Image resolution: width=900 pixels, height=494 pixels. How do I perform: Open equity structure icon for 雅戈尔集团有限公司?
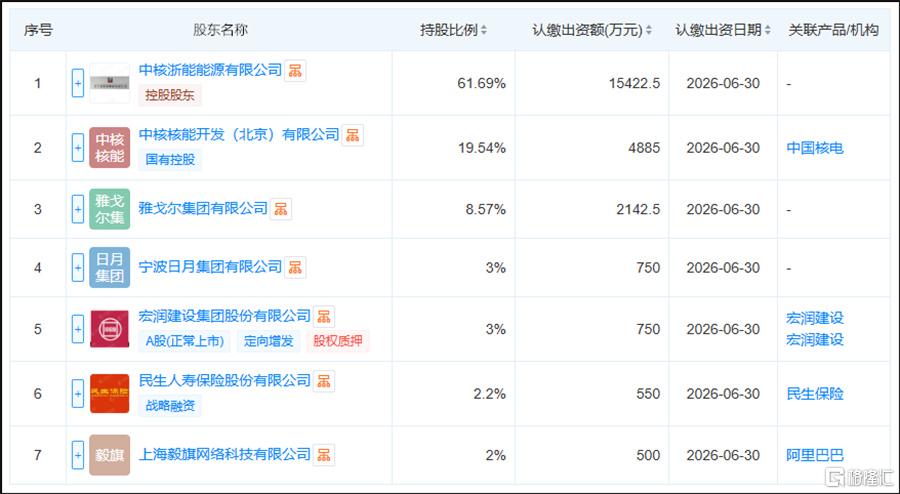[x=281, y=209]
